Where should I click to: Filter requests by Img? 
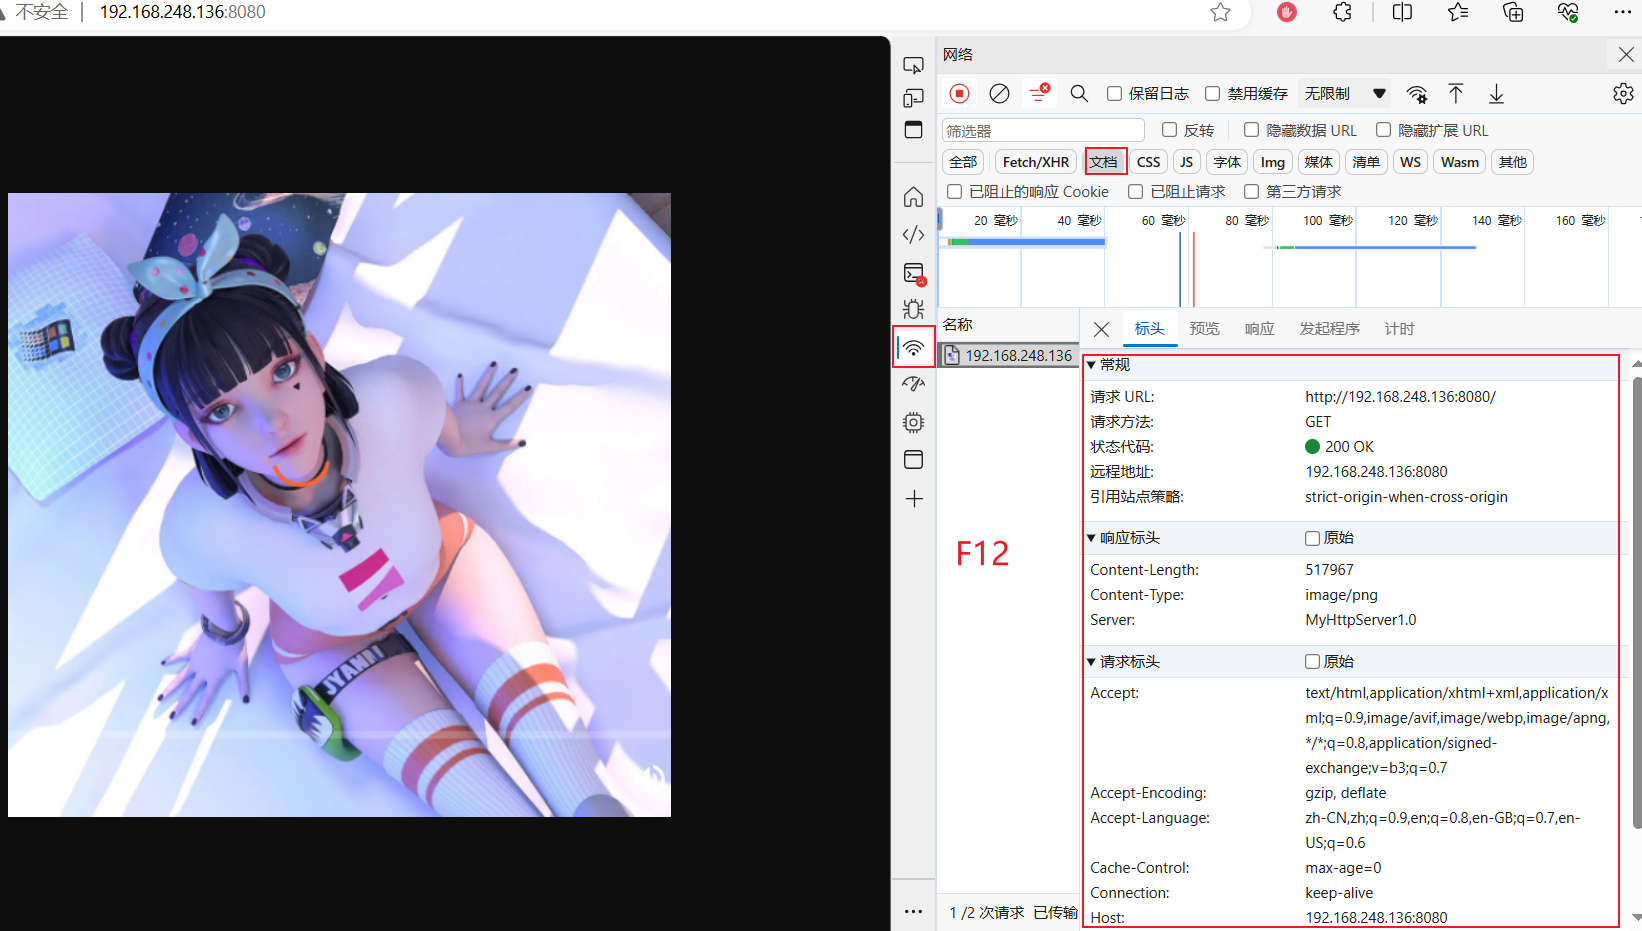(x=1273, y=162)
